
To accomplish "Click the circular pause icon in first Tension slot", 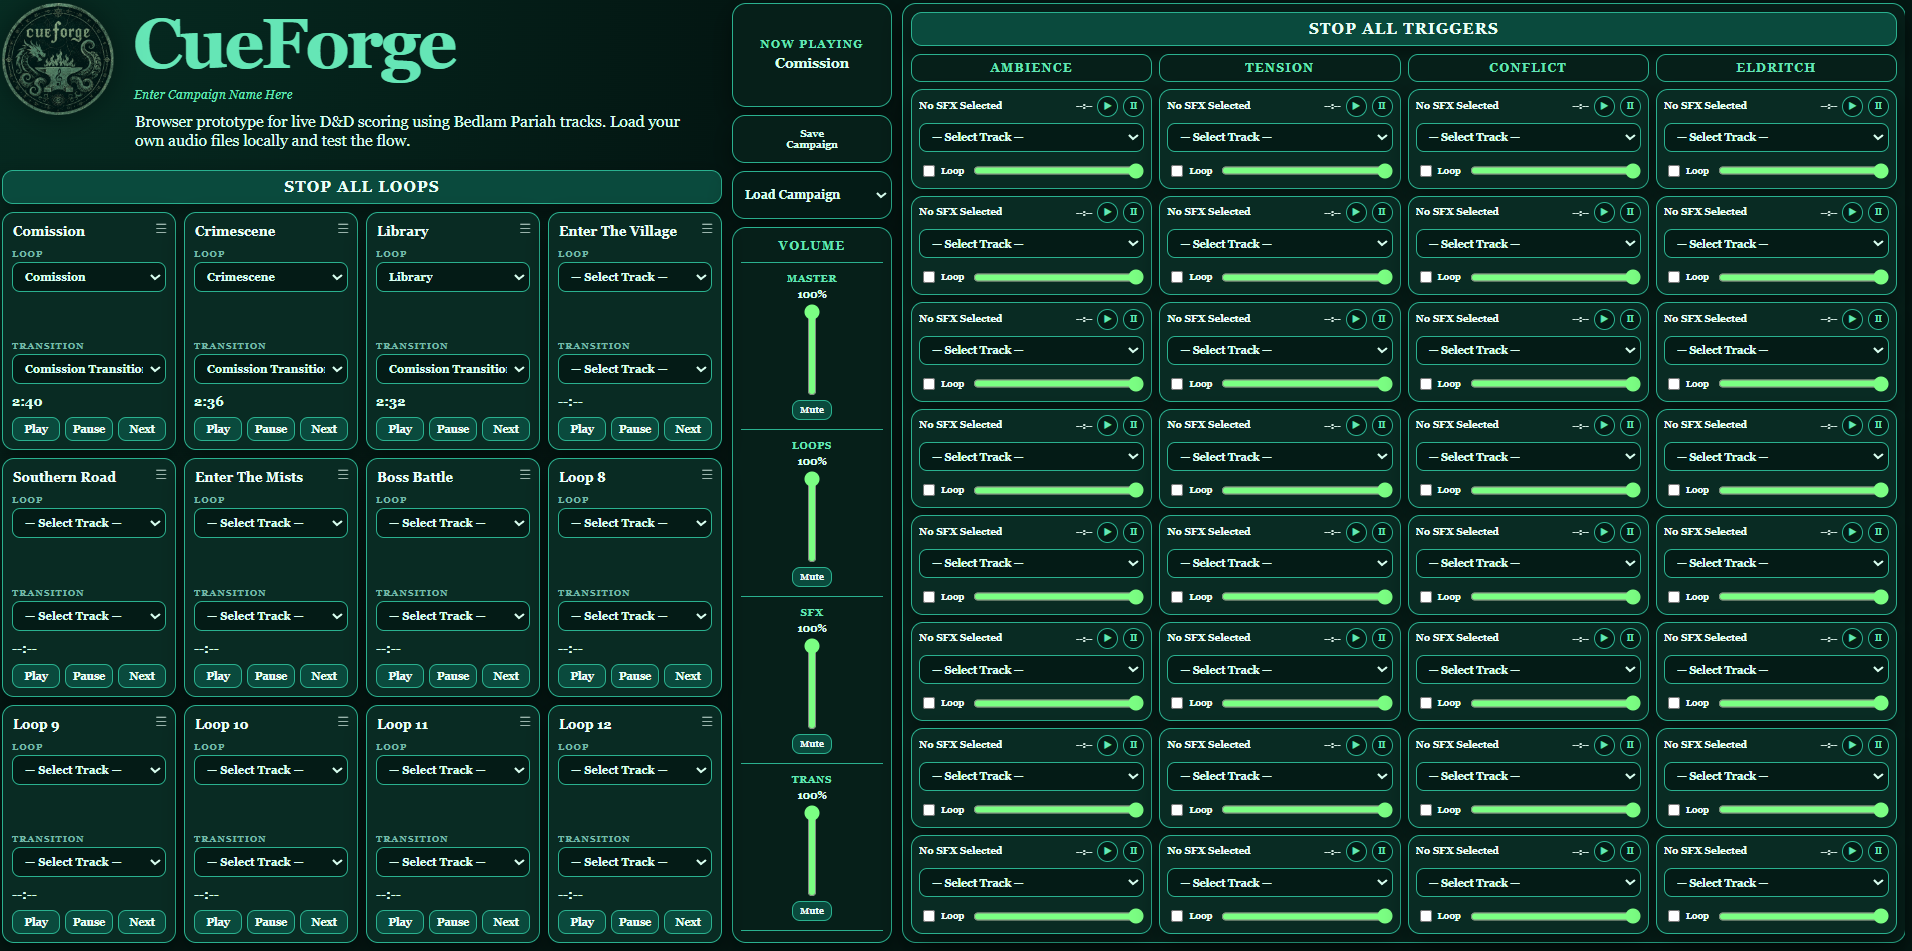I will click(1382, 106).
